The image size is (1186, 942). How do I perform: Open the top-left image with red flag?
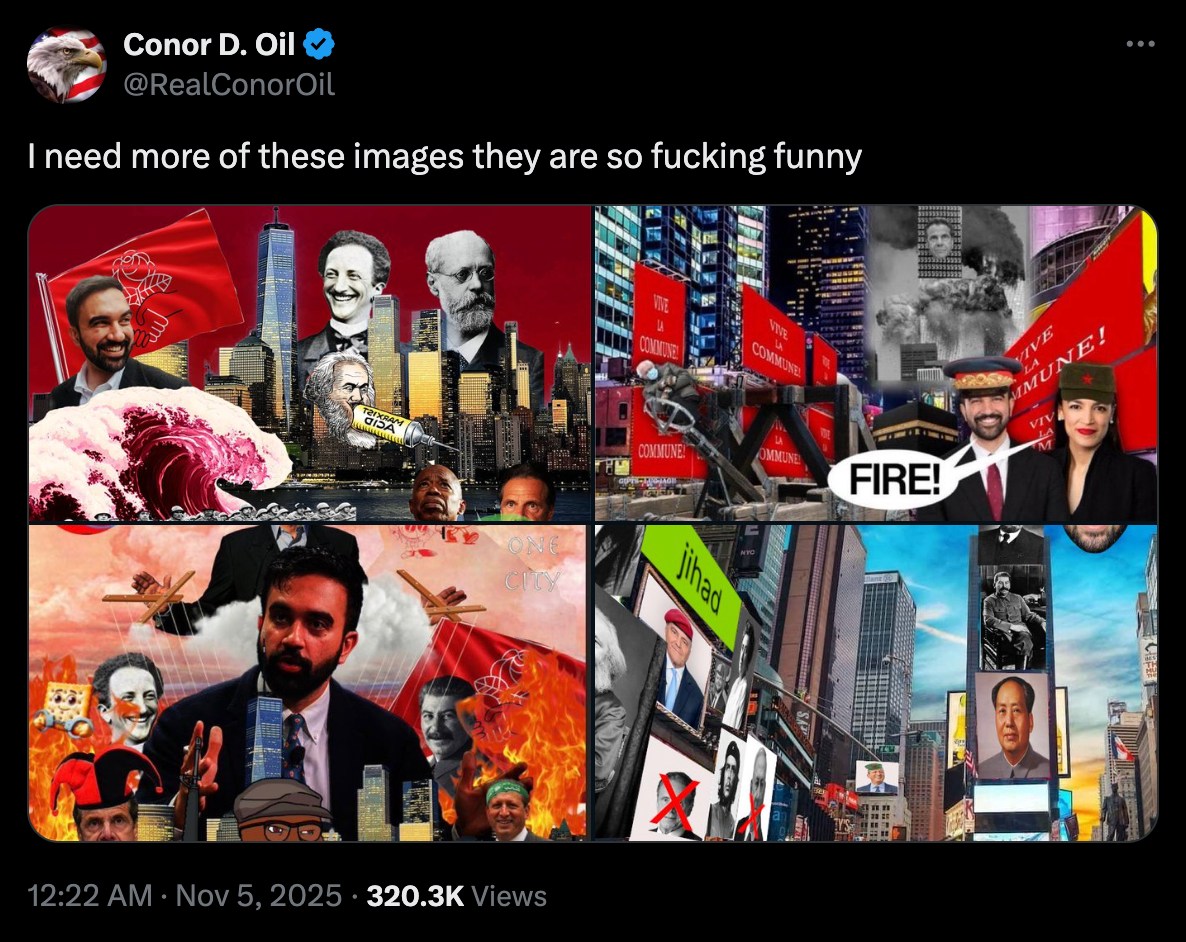click(x=309, y=363)
